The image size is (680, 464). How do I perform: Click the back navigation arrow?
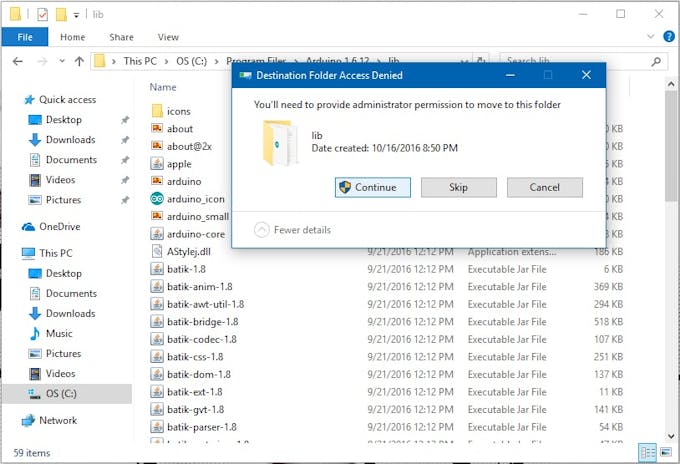click(18, 61)
